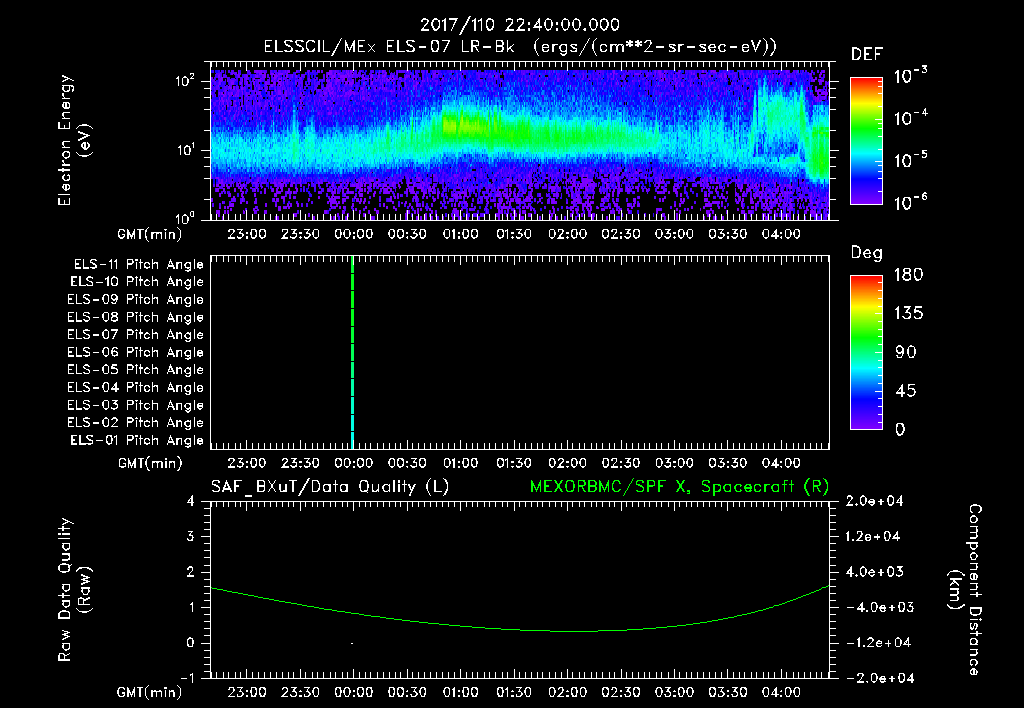
Task: Click the ELS-04 Pitch Angle label
Action: pyautogui.click(x=136, y=387)
